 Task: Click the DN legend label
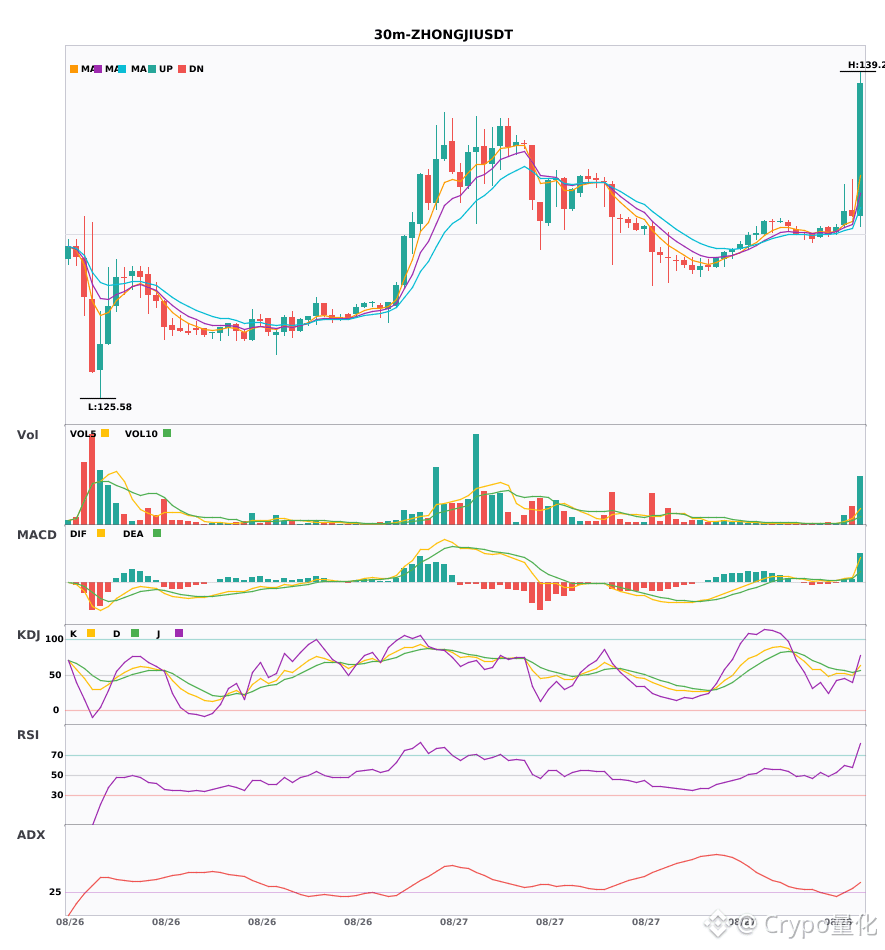[x=196, y=69]
